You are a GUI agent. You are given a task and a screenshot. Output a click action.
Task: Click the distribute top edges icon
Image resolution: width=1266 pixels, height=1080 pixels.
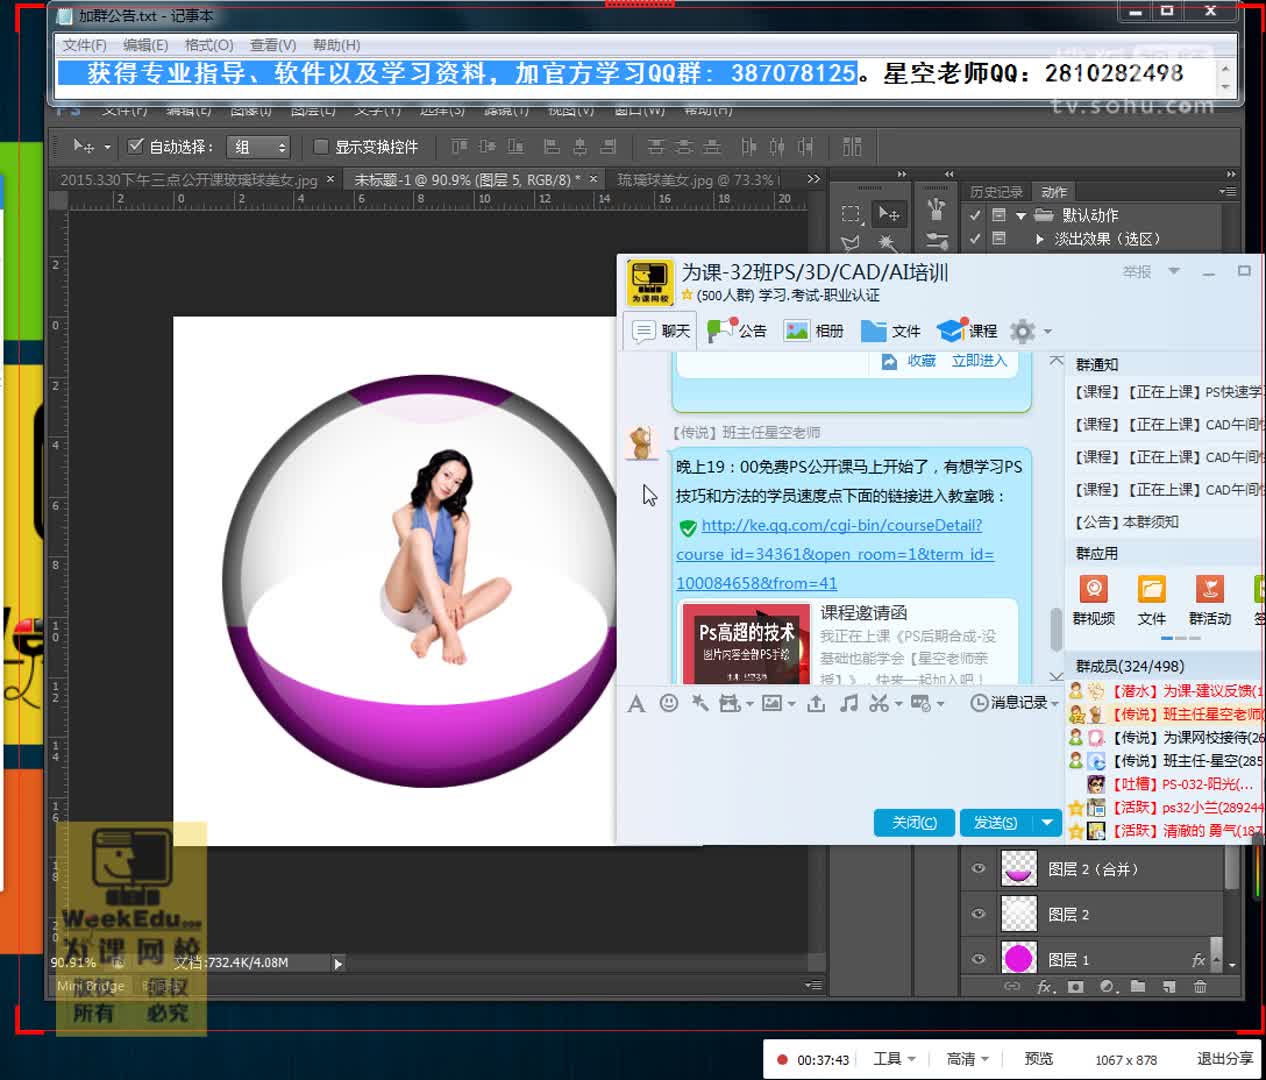pos(656,147)
